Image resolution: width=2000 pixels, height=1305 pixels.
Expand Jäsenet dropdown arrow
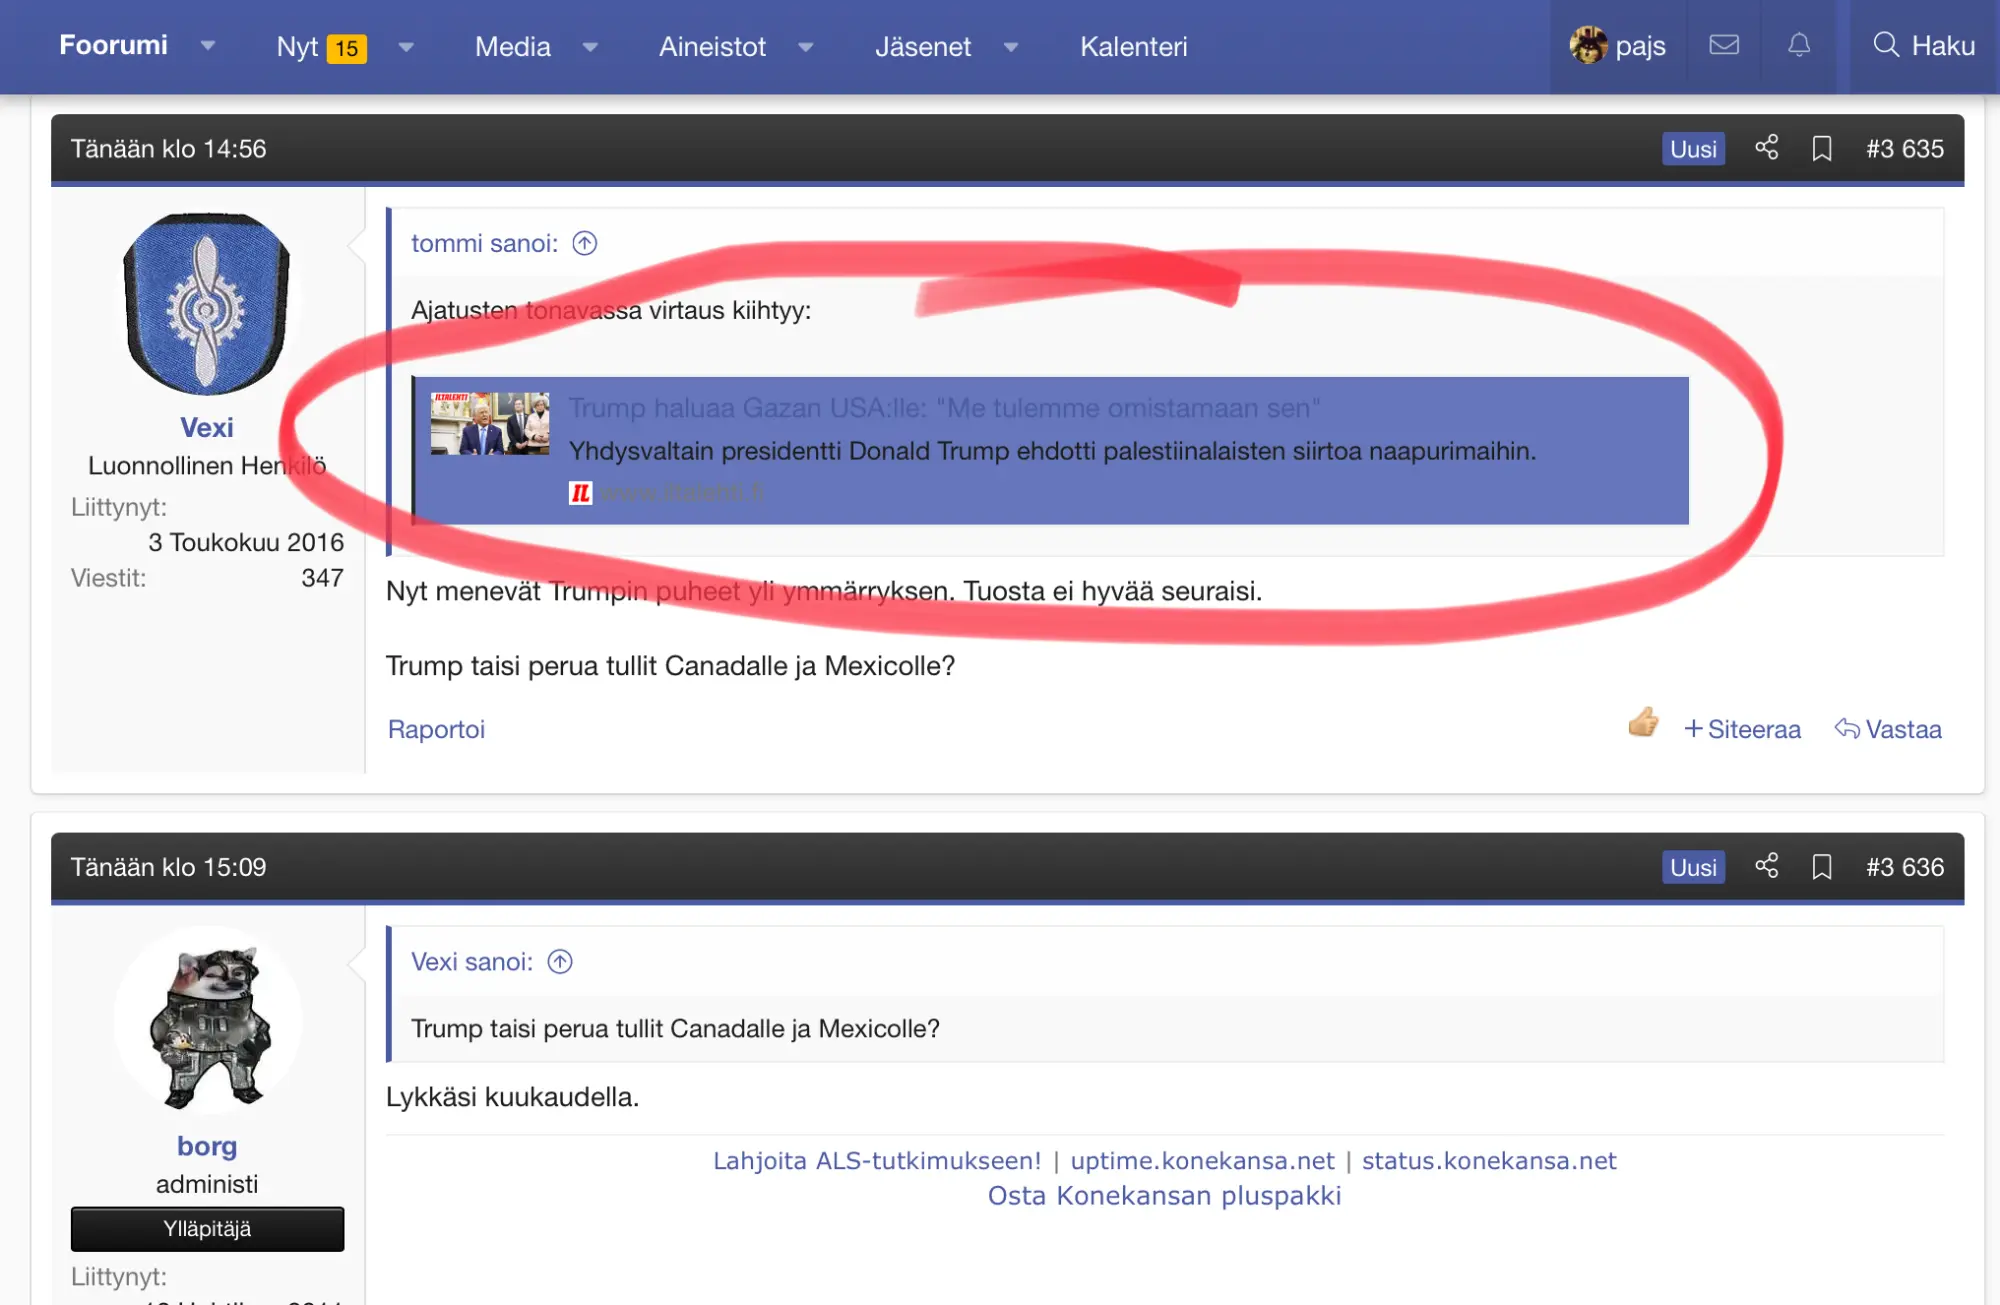[1011, 47]
